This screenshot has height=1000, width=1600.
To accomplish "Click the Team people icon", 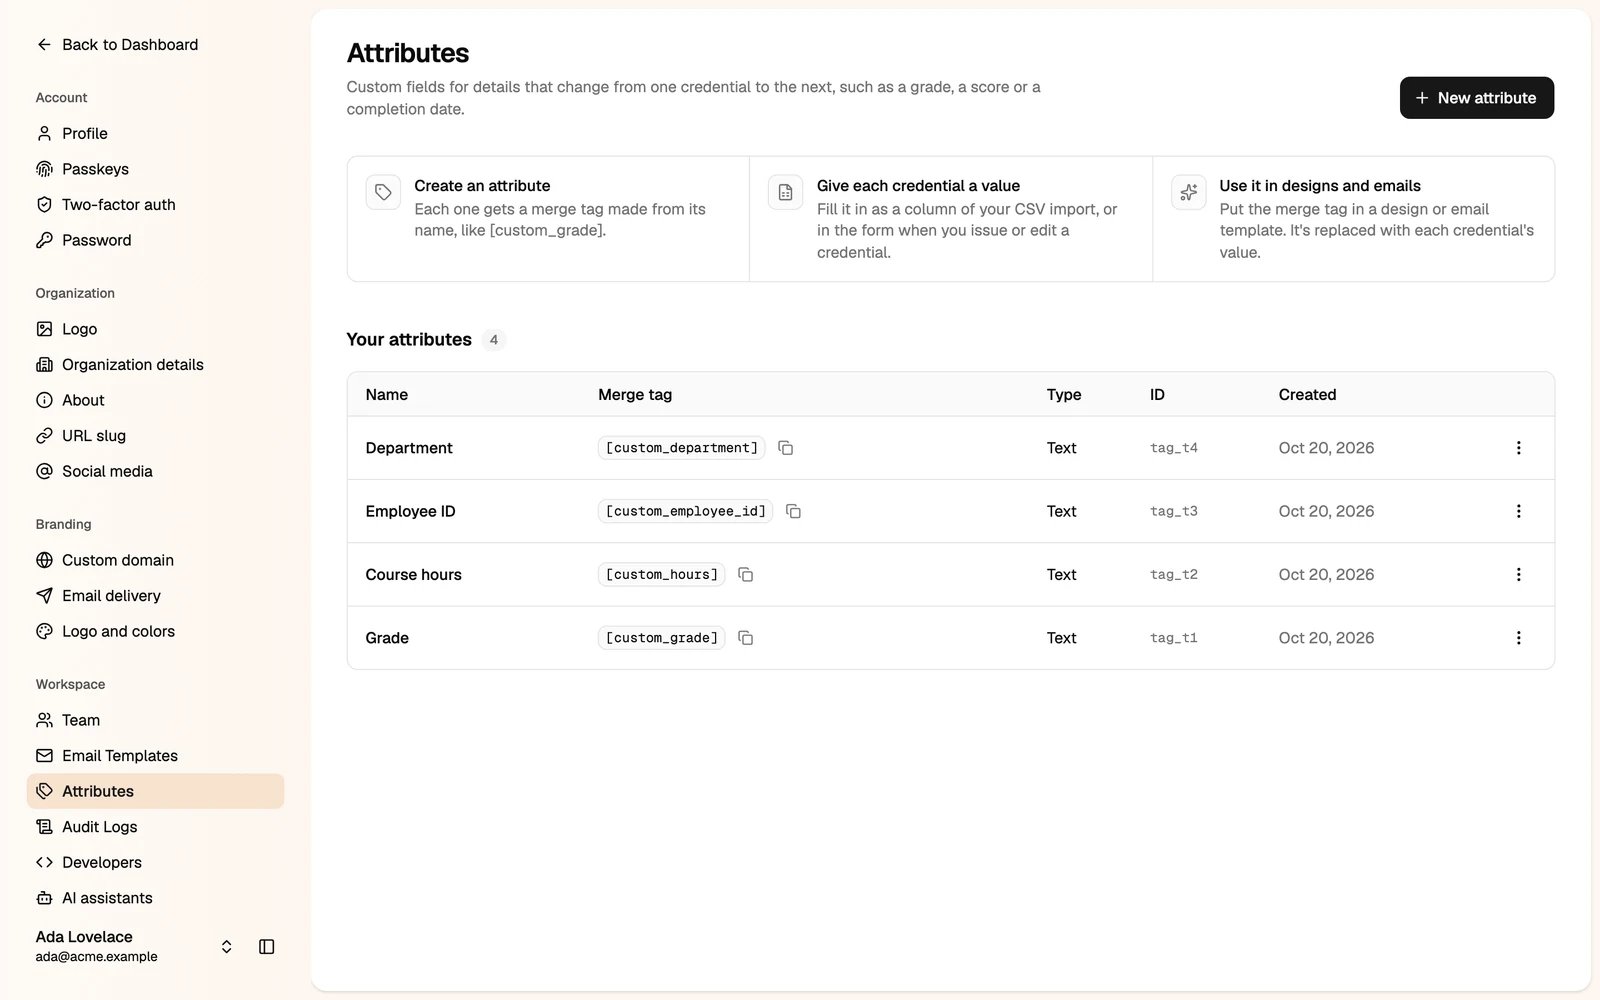I will click(x=44, y=720).
